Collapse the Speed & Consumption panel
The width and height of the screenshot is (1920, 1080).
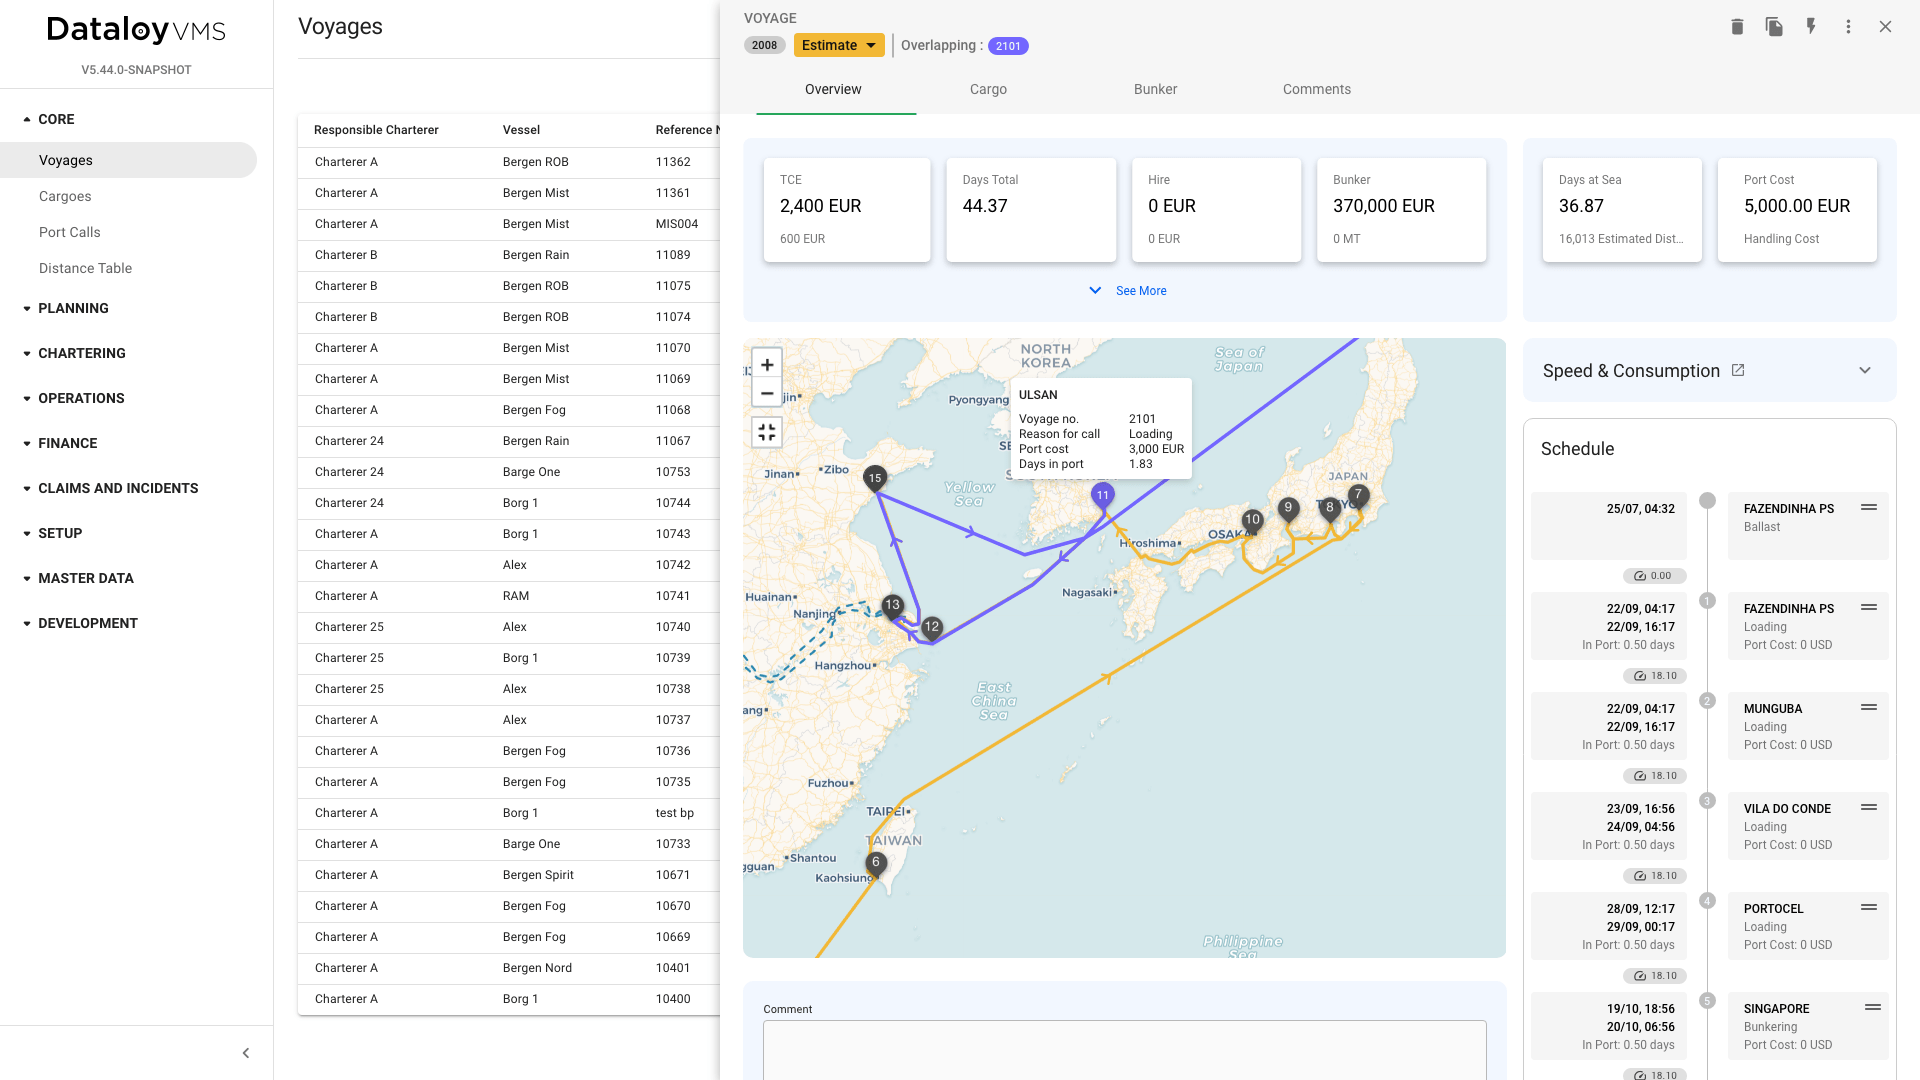1865,370
